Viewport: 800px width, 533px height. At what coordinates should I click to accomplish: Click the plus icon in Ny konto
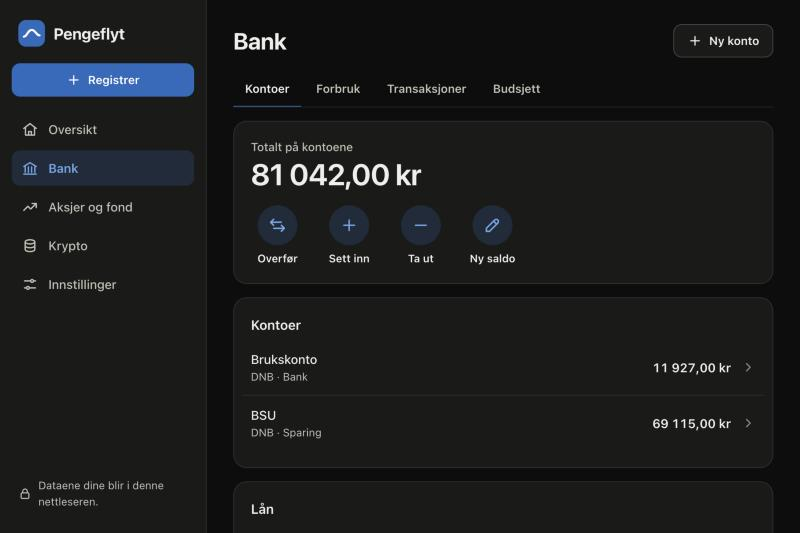point(694,41)
